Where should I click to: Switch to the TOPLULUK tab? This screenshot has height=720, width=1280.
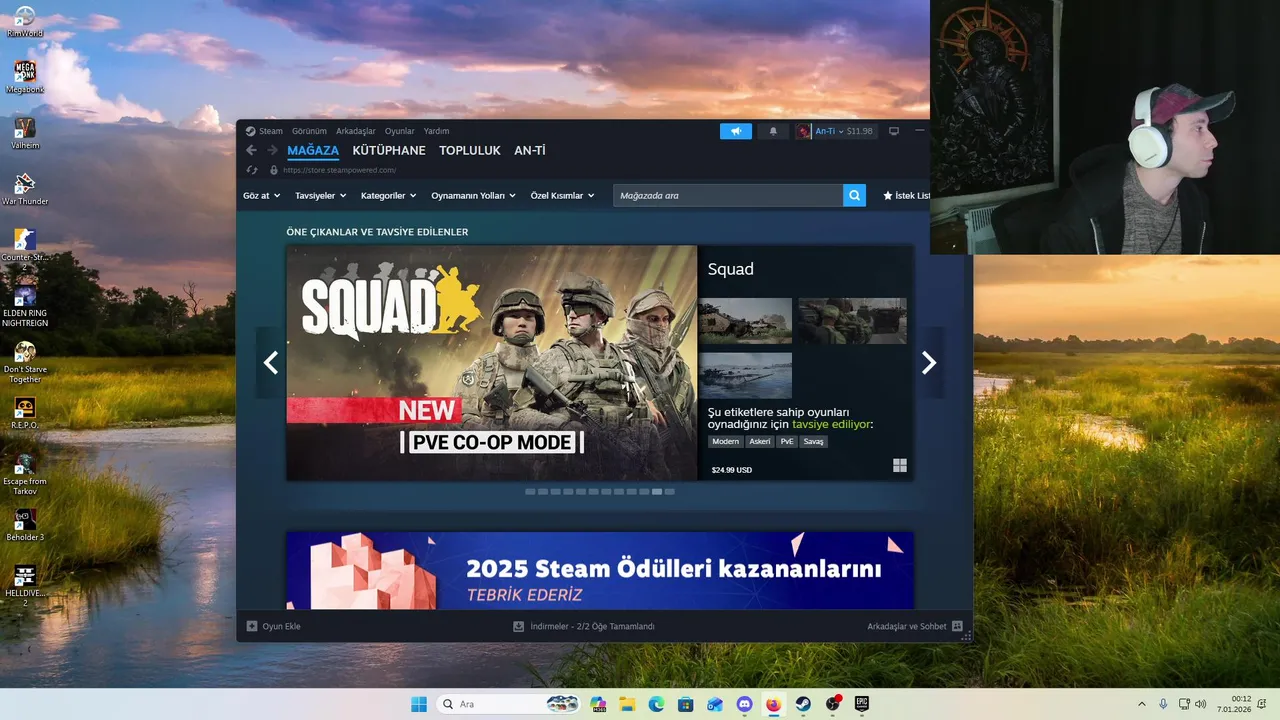(x=470, y=151)
